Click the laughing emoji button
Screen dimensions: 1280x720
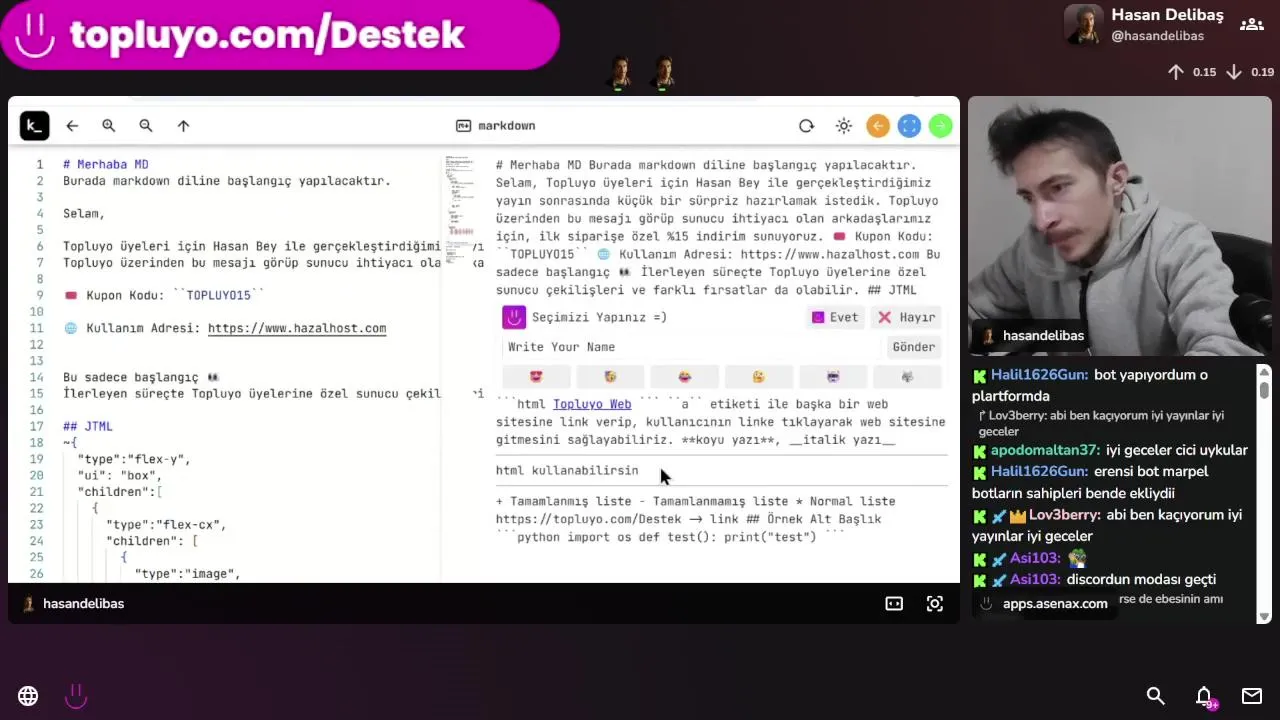685,377
